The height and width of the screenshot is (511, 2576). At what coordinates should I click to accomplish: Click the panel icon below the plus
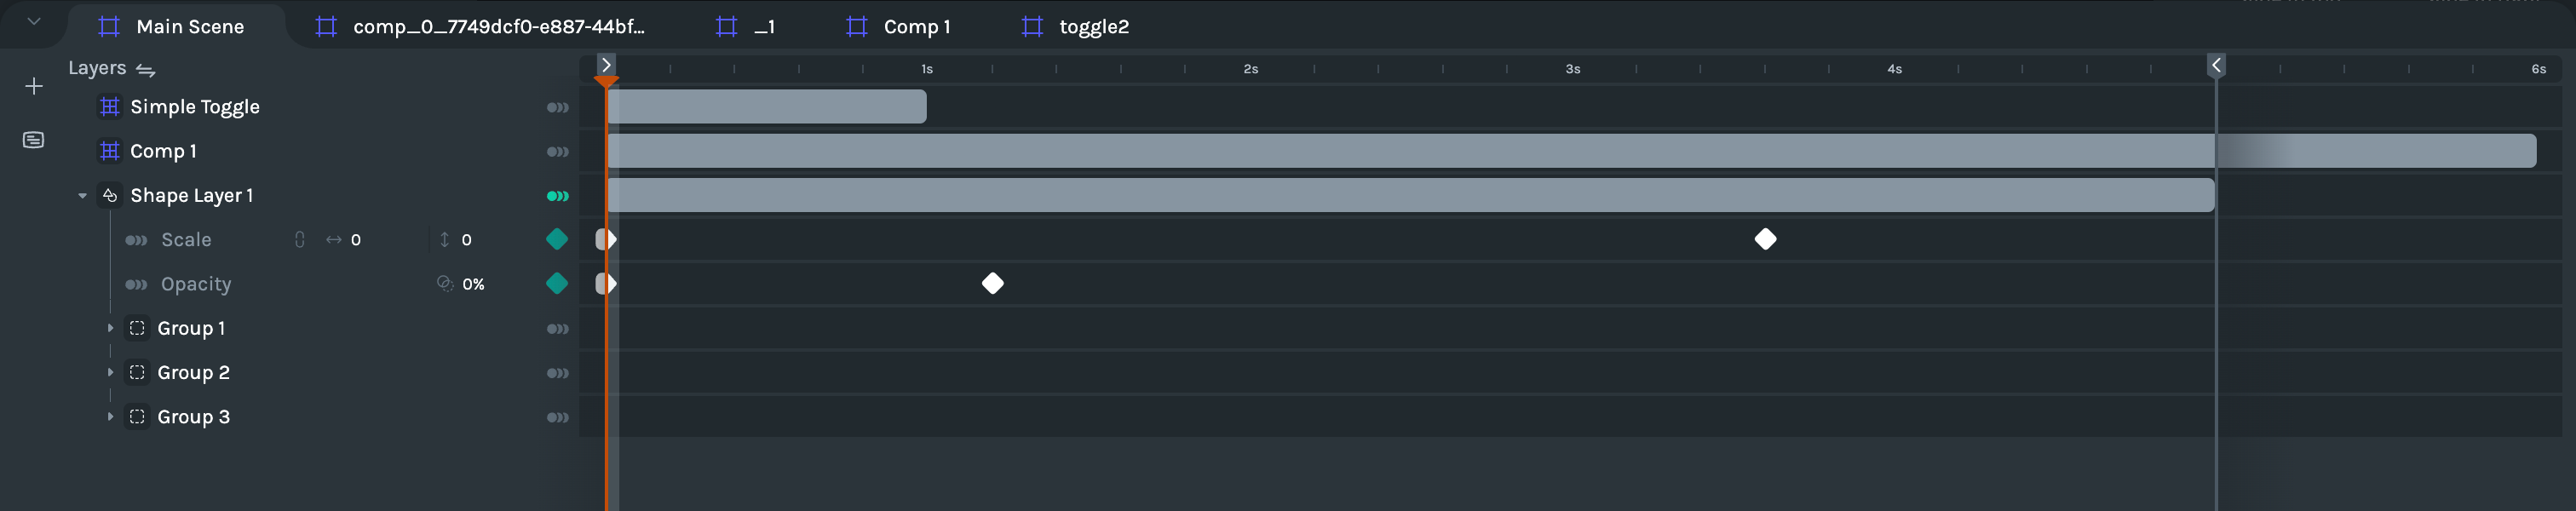34,140
